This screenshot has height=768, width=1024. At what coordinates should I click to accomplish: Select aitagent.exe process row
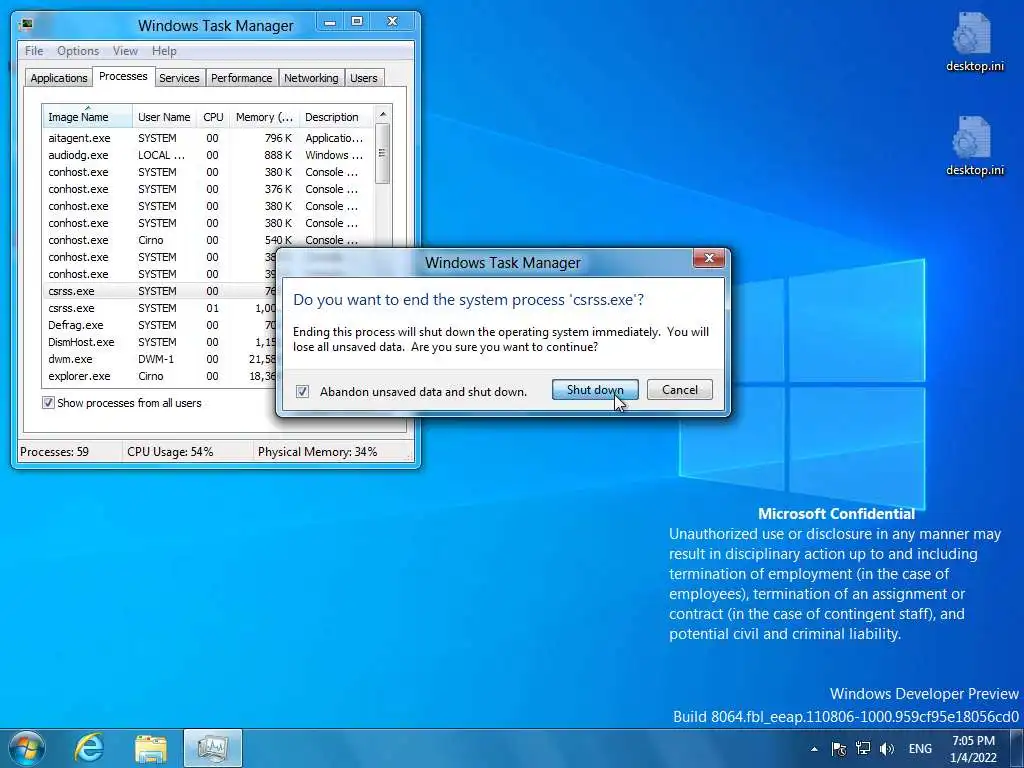tap(208, 138)
